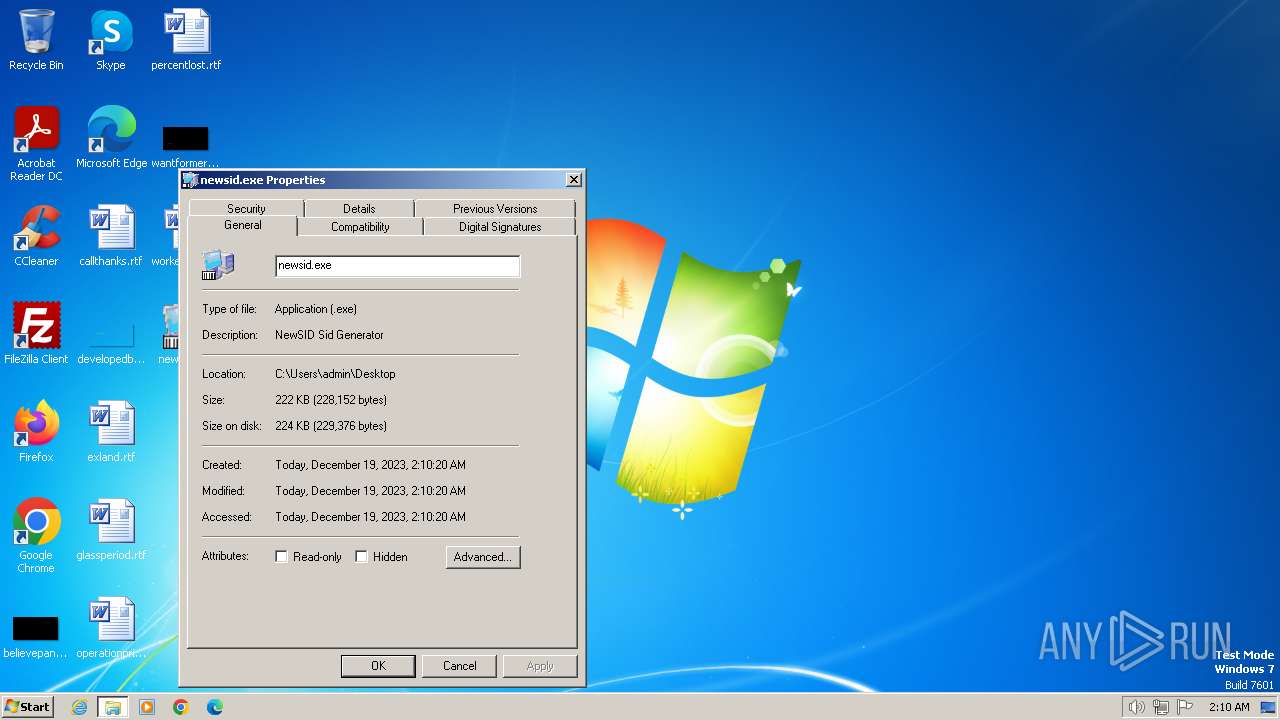Click the size value 222 KB
The image size is (1280, 720).
331,400
